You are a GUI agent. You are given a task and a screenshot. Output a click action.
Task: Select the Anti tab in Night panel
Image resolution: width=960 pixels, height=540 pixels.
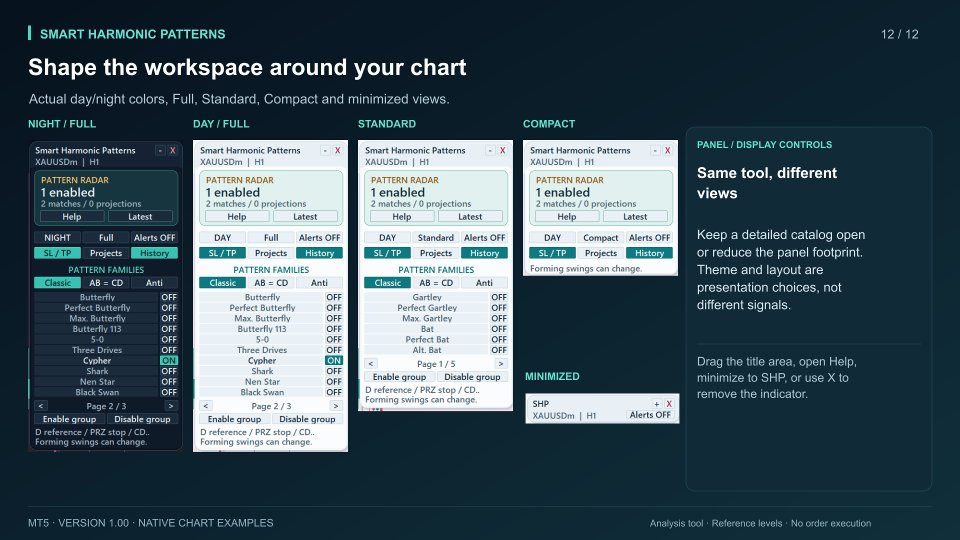[x=154, y=283]
